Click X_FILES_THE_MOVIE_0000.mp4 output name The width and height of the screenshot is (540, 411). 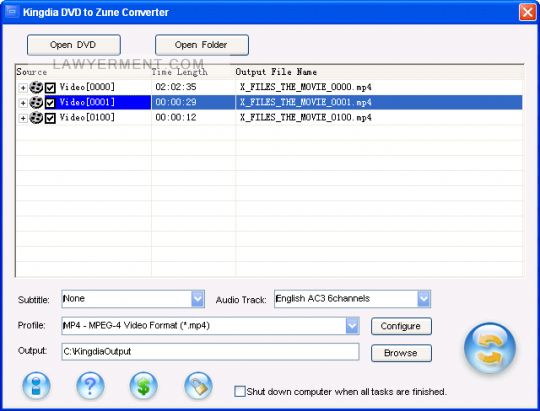coord(305,87)
